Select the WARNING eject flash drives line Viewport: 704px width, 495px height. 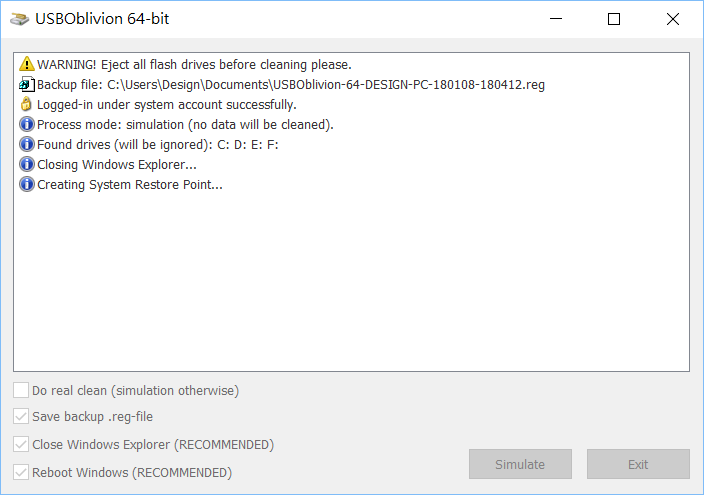[194, 65]
